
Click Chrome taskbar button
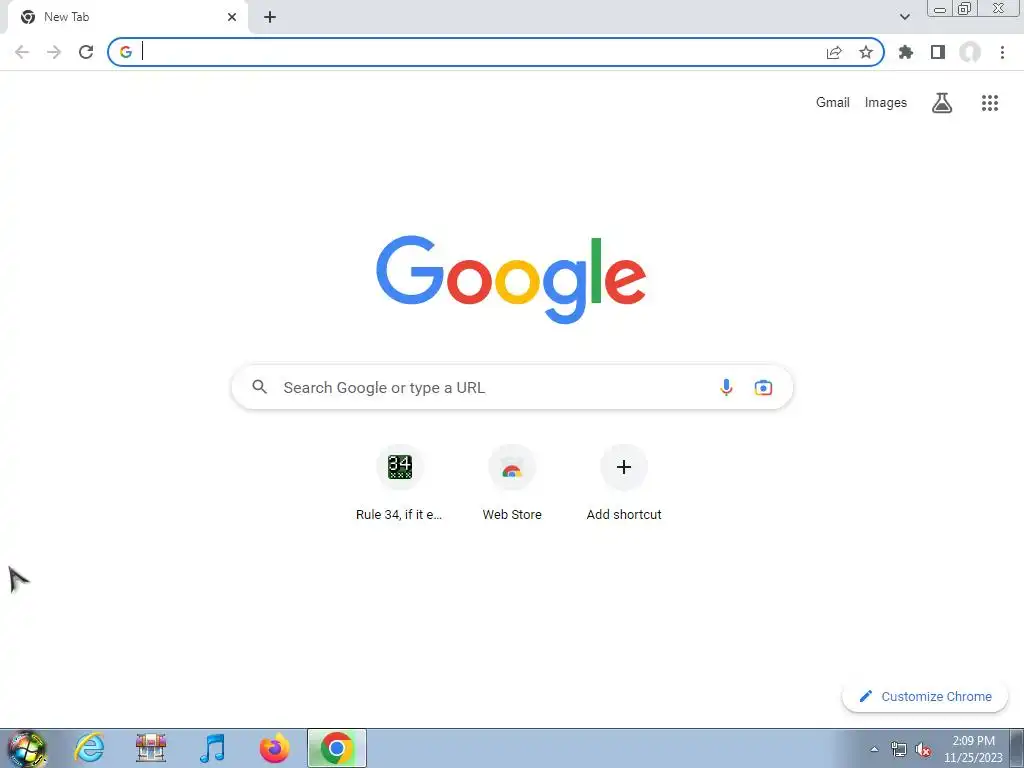pos(337,748)
